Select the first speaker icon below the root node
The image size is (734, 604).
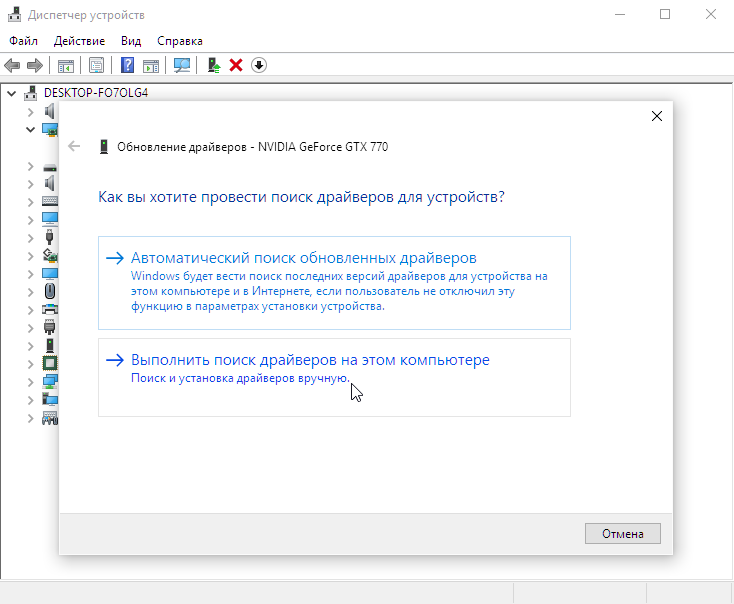click(50, 111)
